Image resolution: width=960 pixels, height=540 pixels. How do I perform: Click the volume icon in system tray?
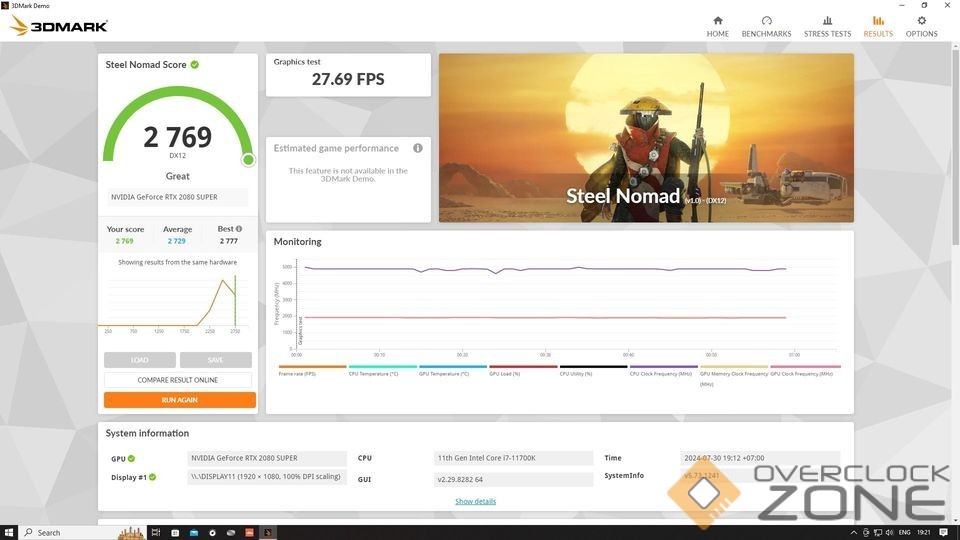pyautogui.click(x=889, y=533)
